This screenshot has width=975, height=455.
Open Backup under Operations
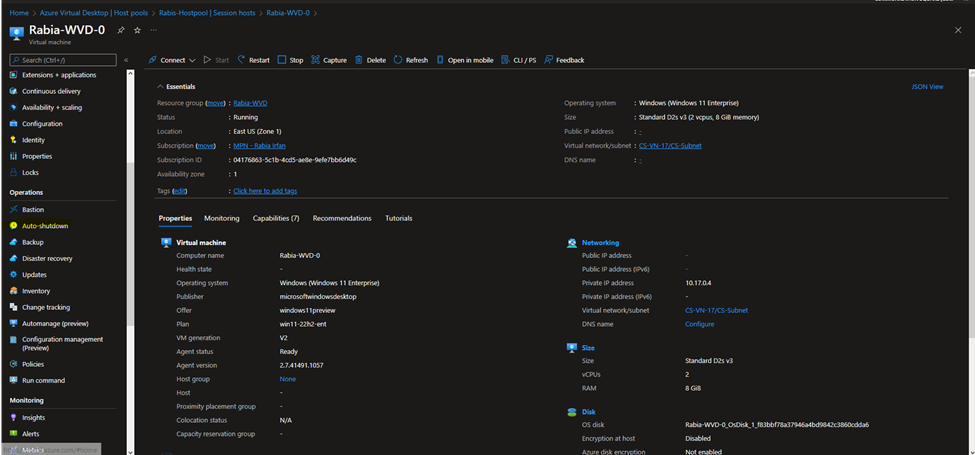point(33,242)
